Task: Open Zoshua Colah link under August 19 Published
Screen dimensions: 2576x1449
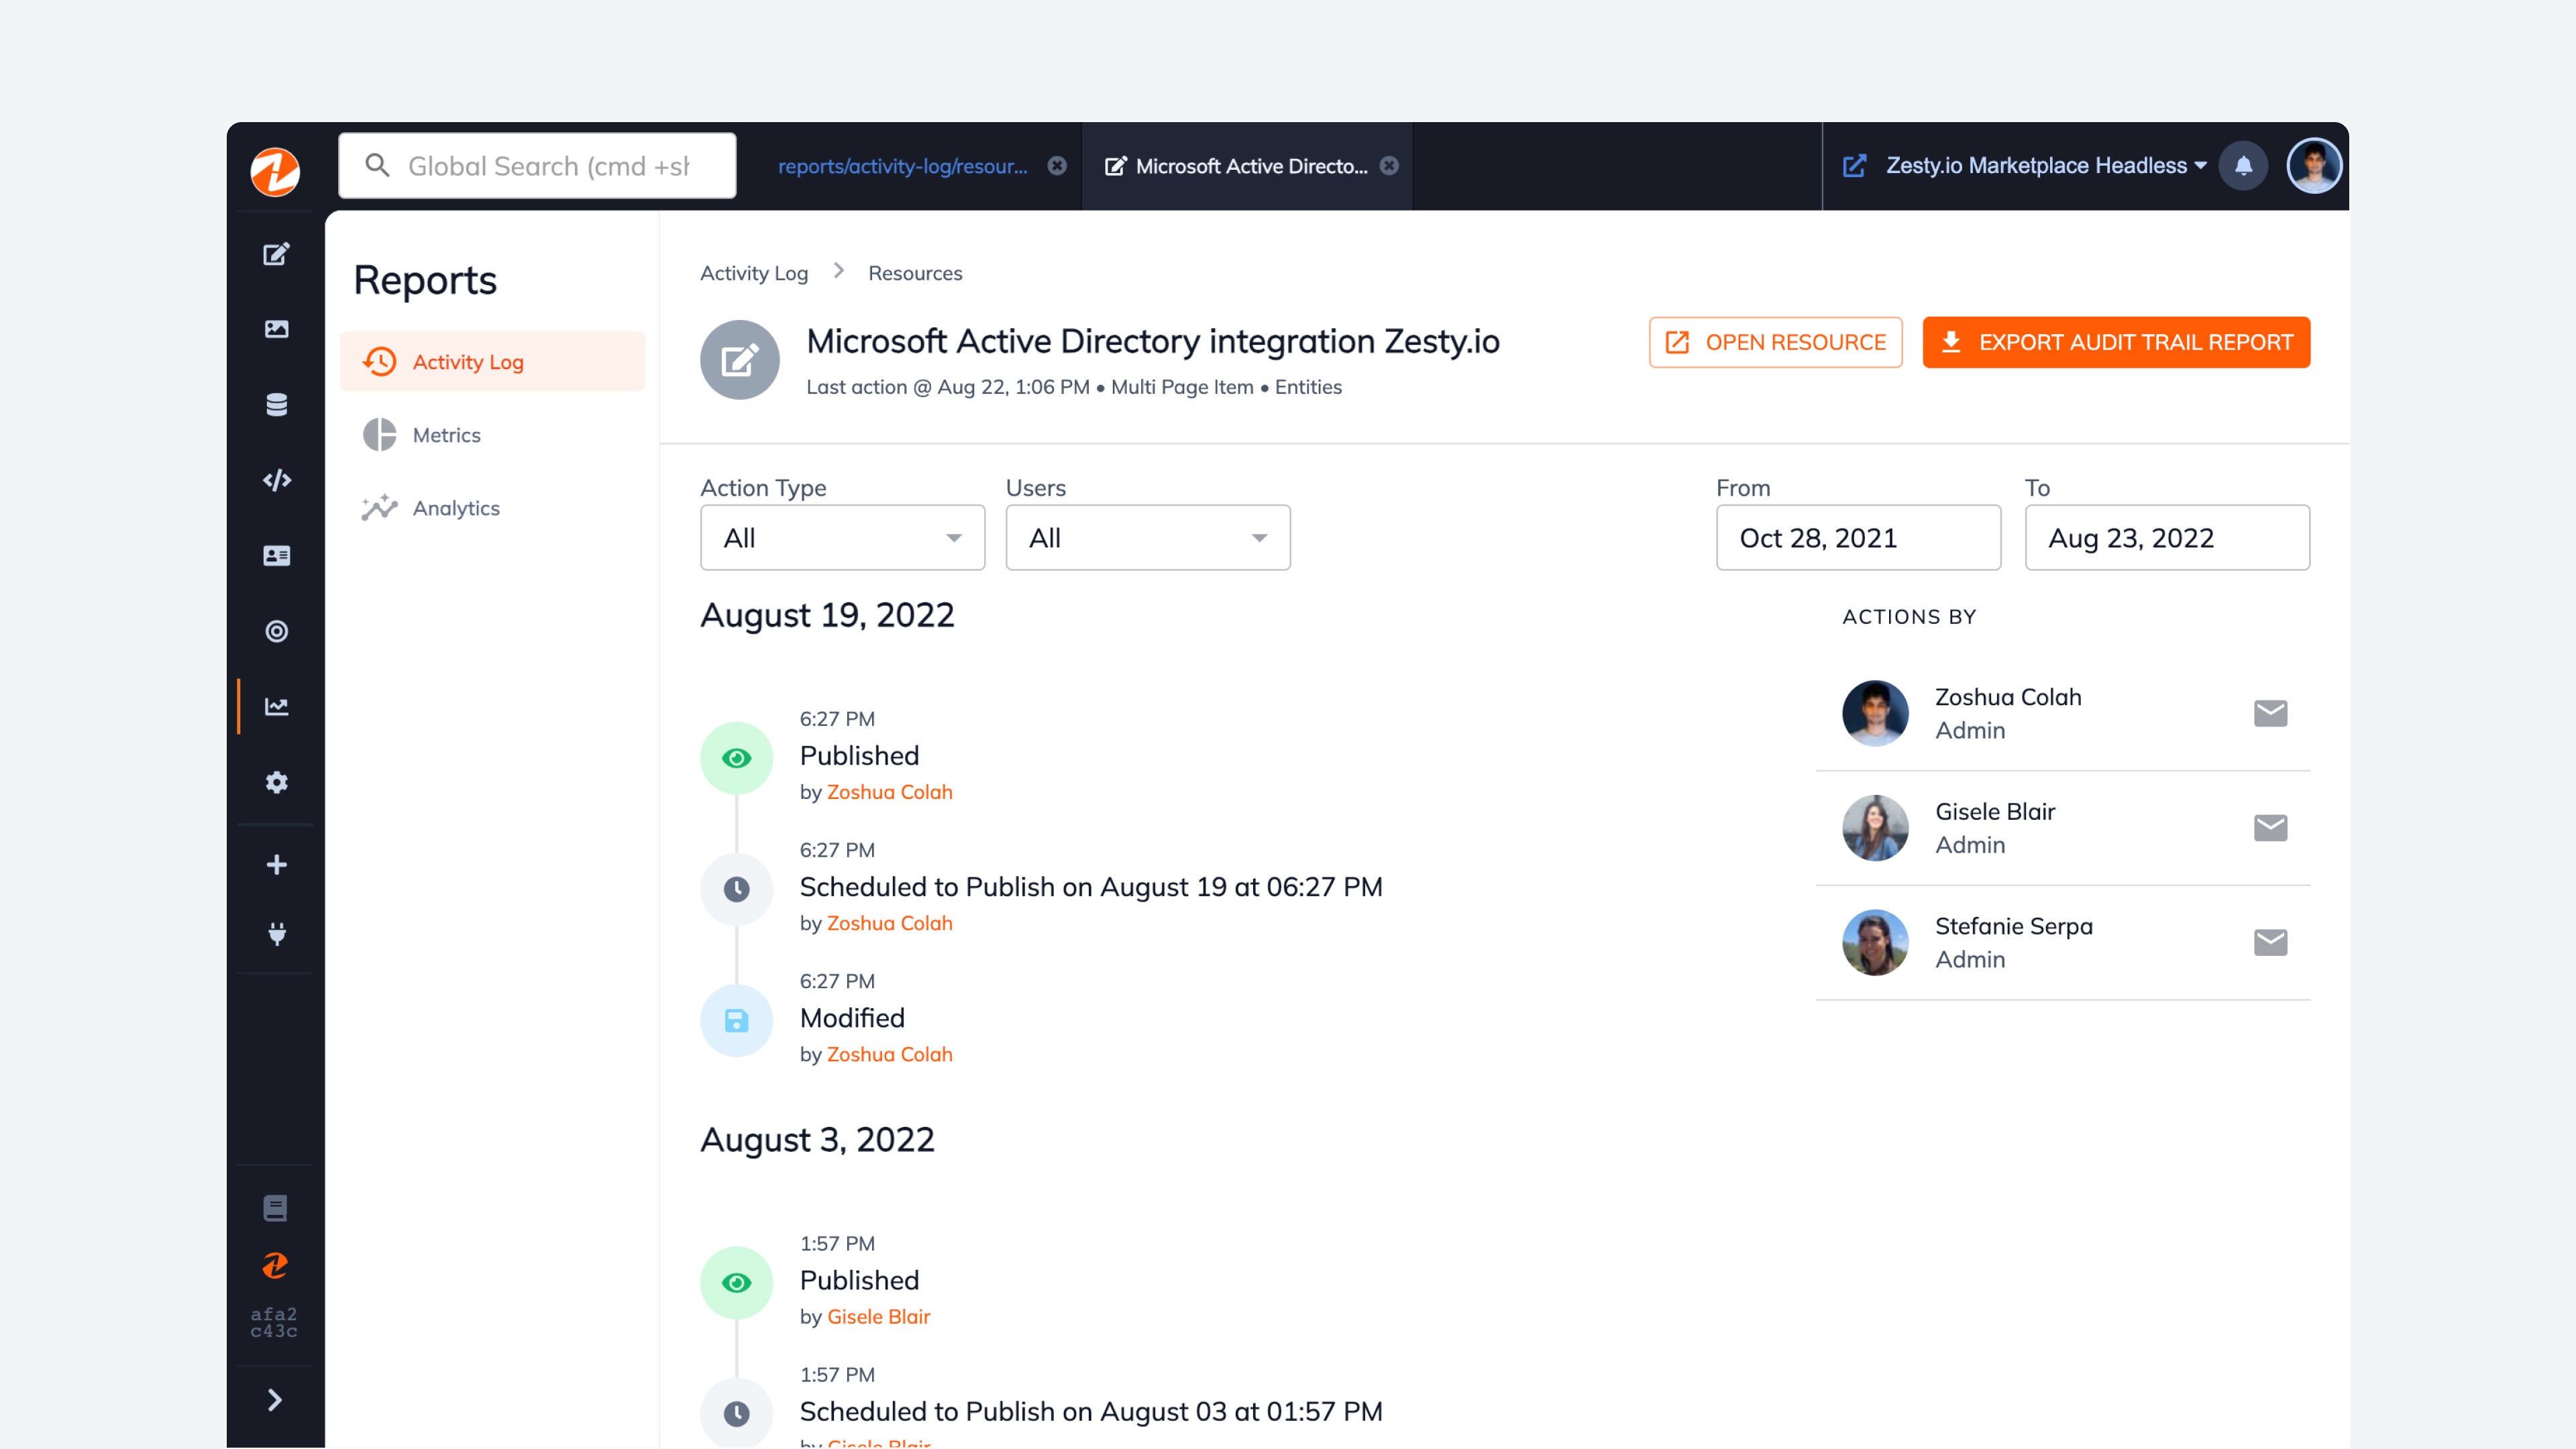Action: point(889,792)
